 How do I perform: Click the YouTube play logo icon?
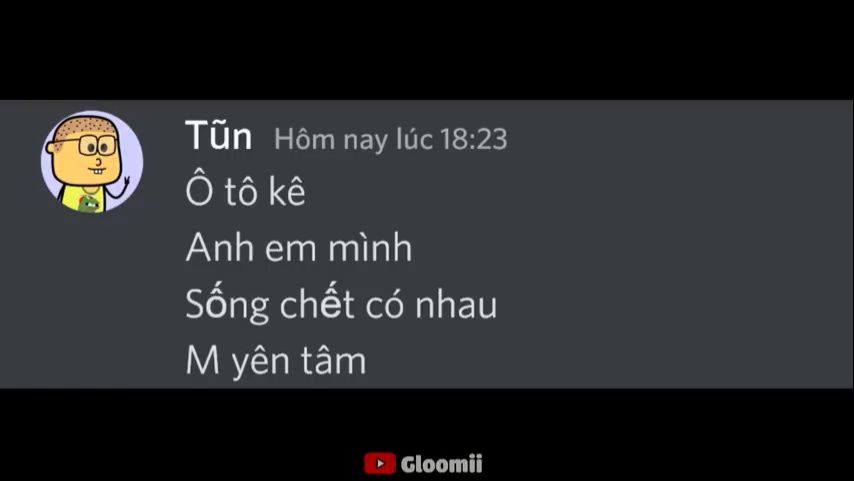point(380,464)
